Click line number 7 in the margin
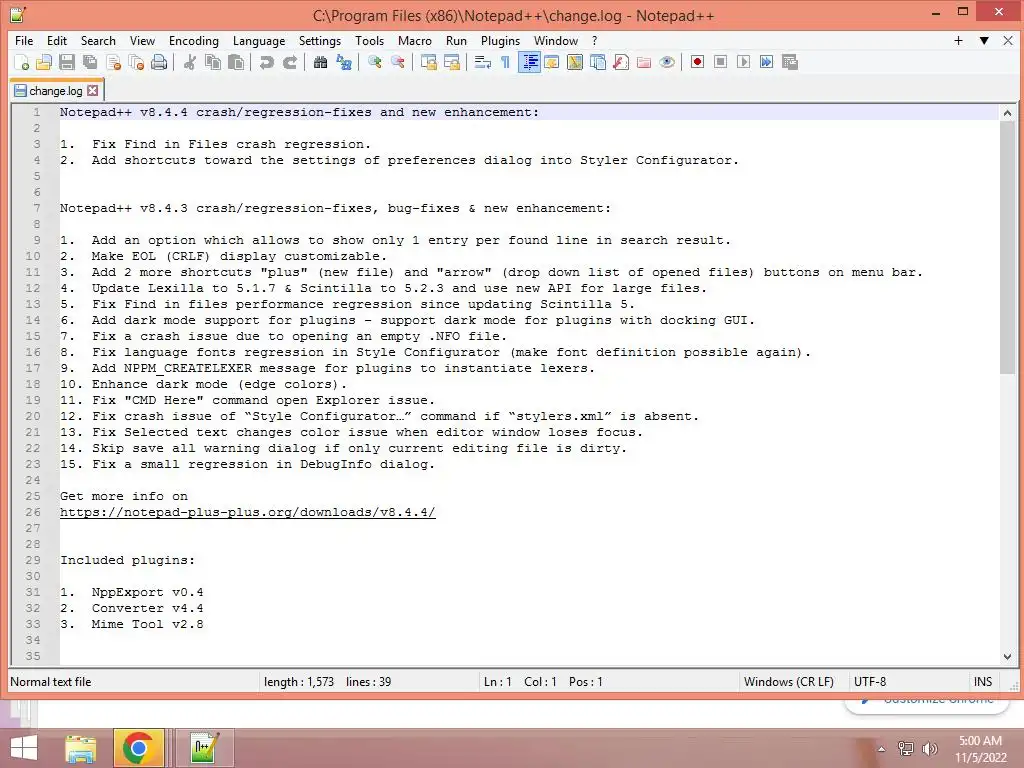The height and width of the screenshot is (768, 1024). coord(37,208)
